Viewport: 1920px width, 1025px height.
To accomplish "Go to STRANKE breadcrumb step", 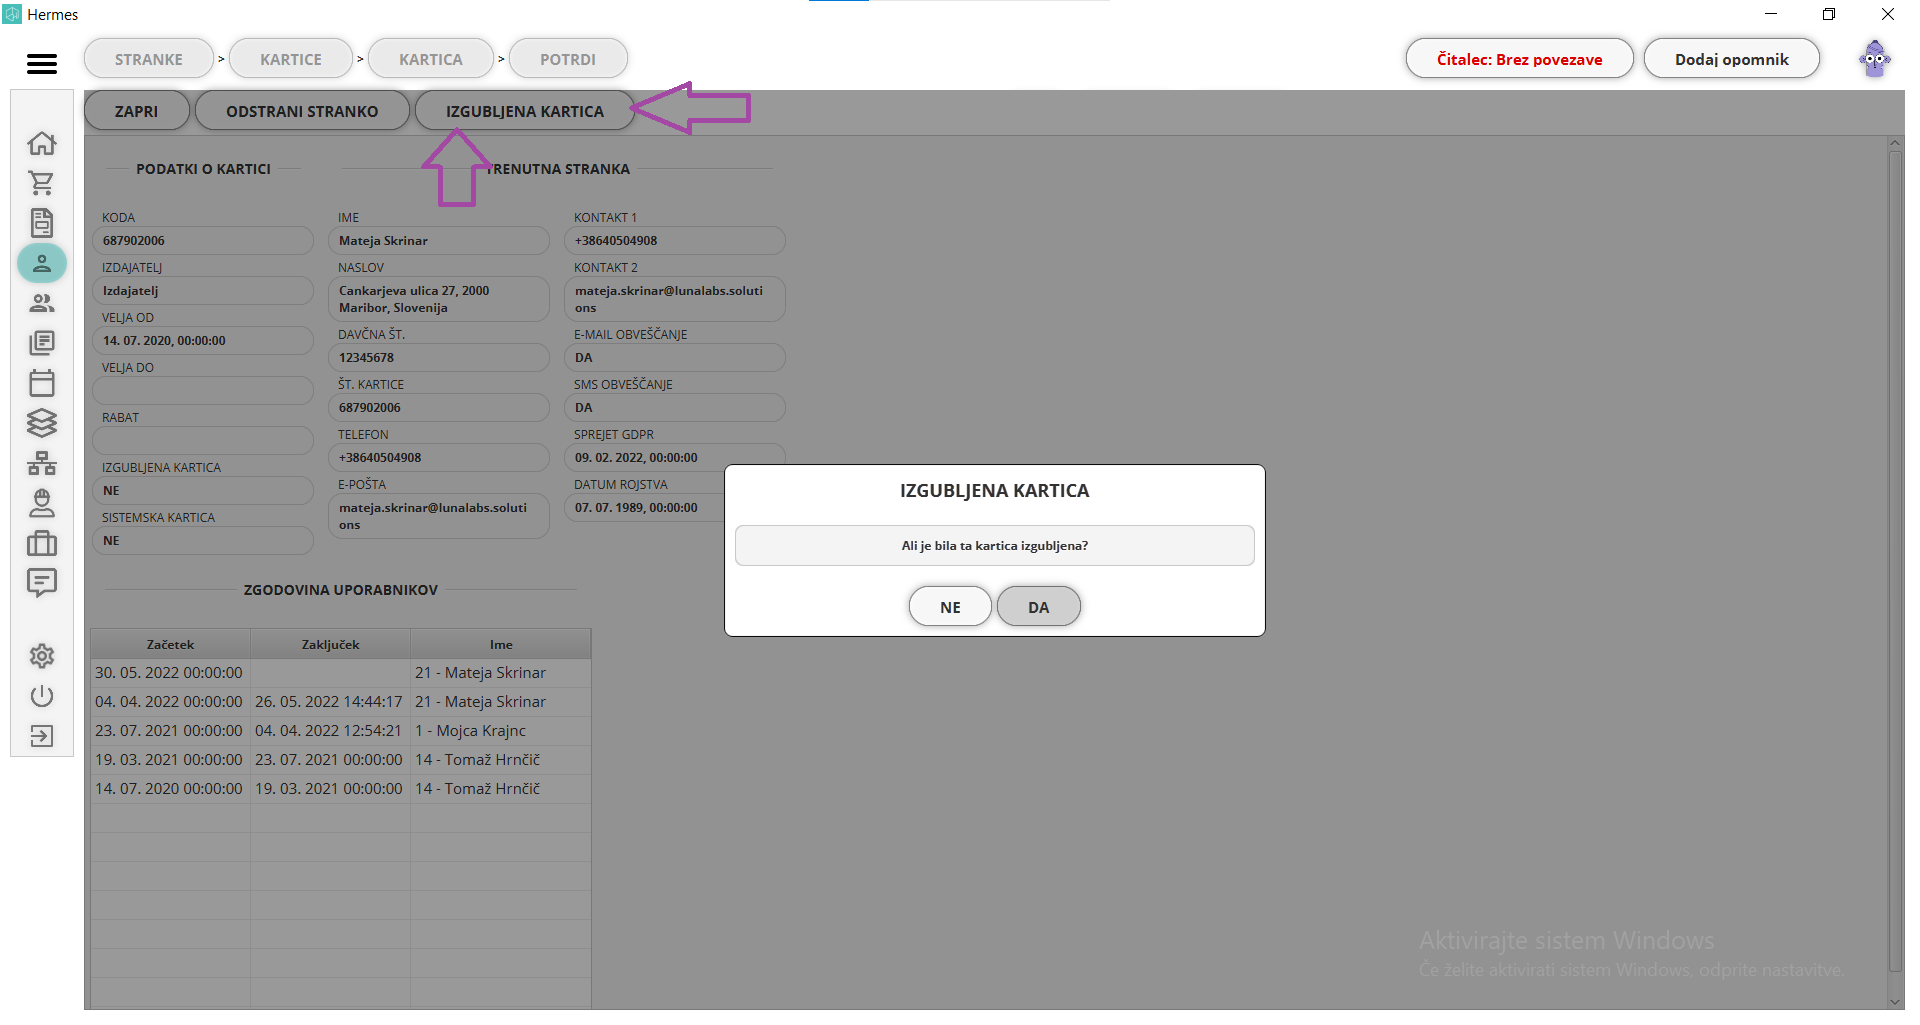I will coord(149,59).
